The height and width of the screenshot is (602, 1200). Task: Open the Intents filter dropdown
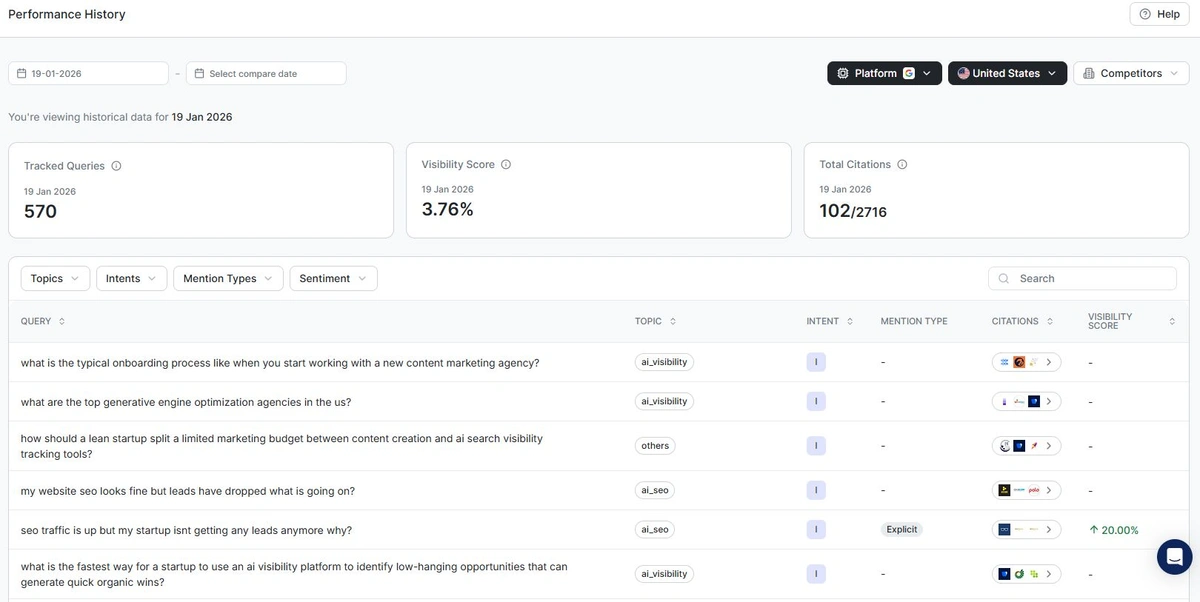(131, 278)
